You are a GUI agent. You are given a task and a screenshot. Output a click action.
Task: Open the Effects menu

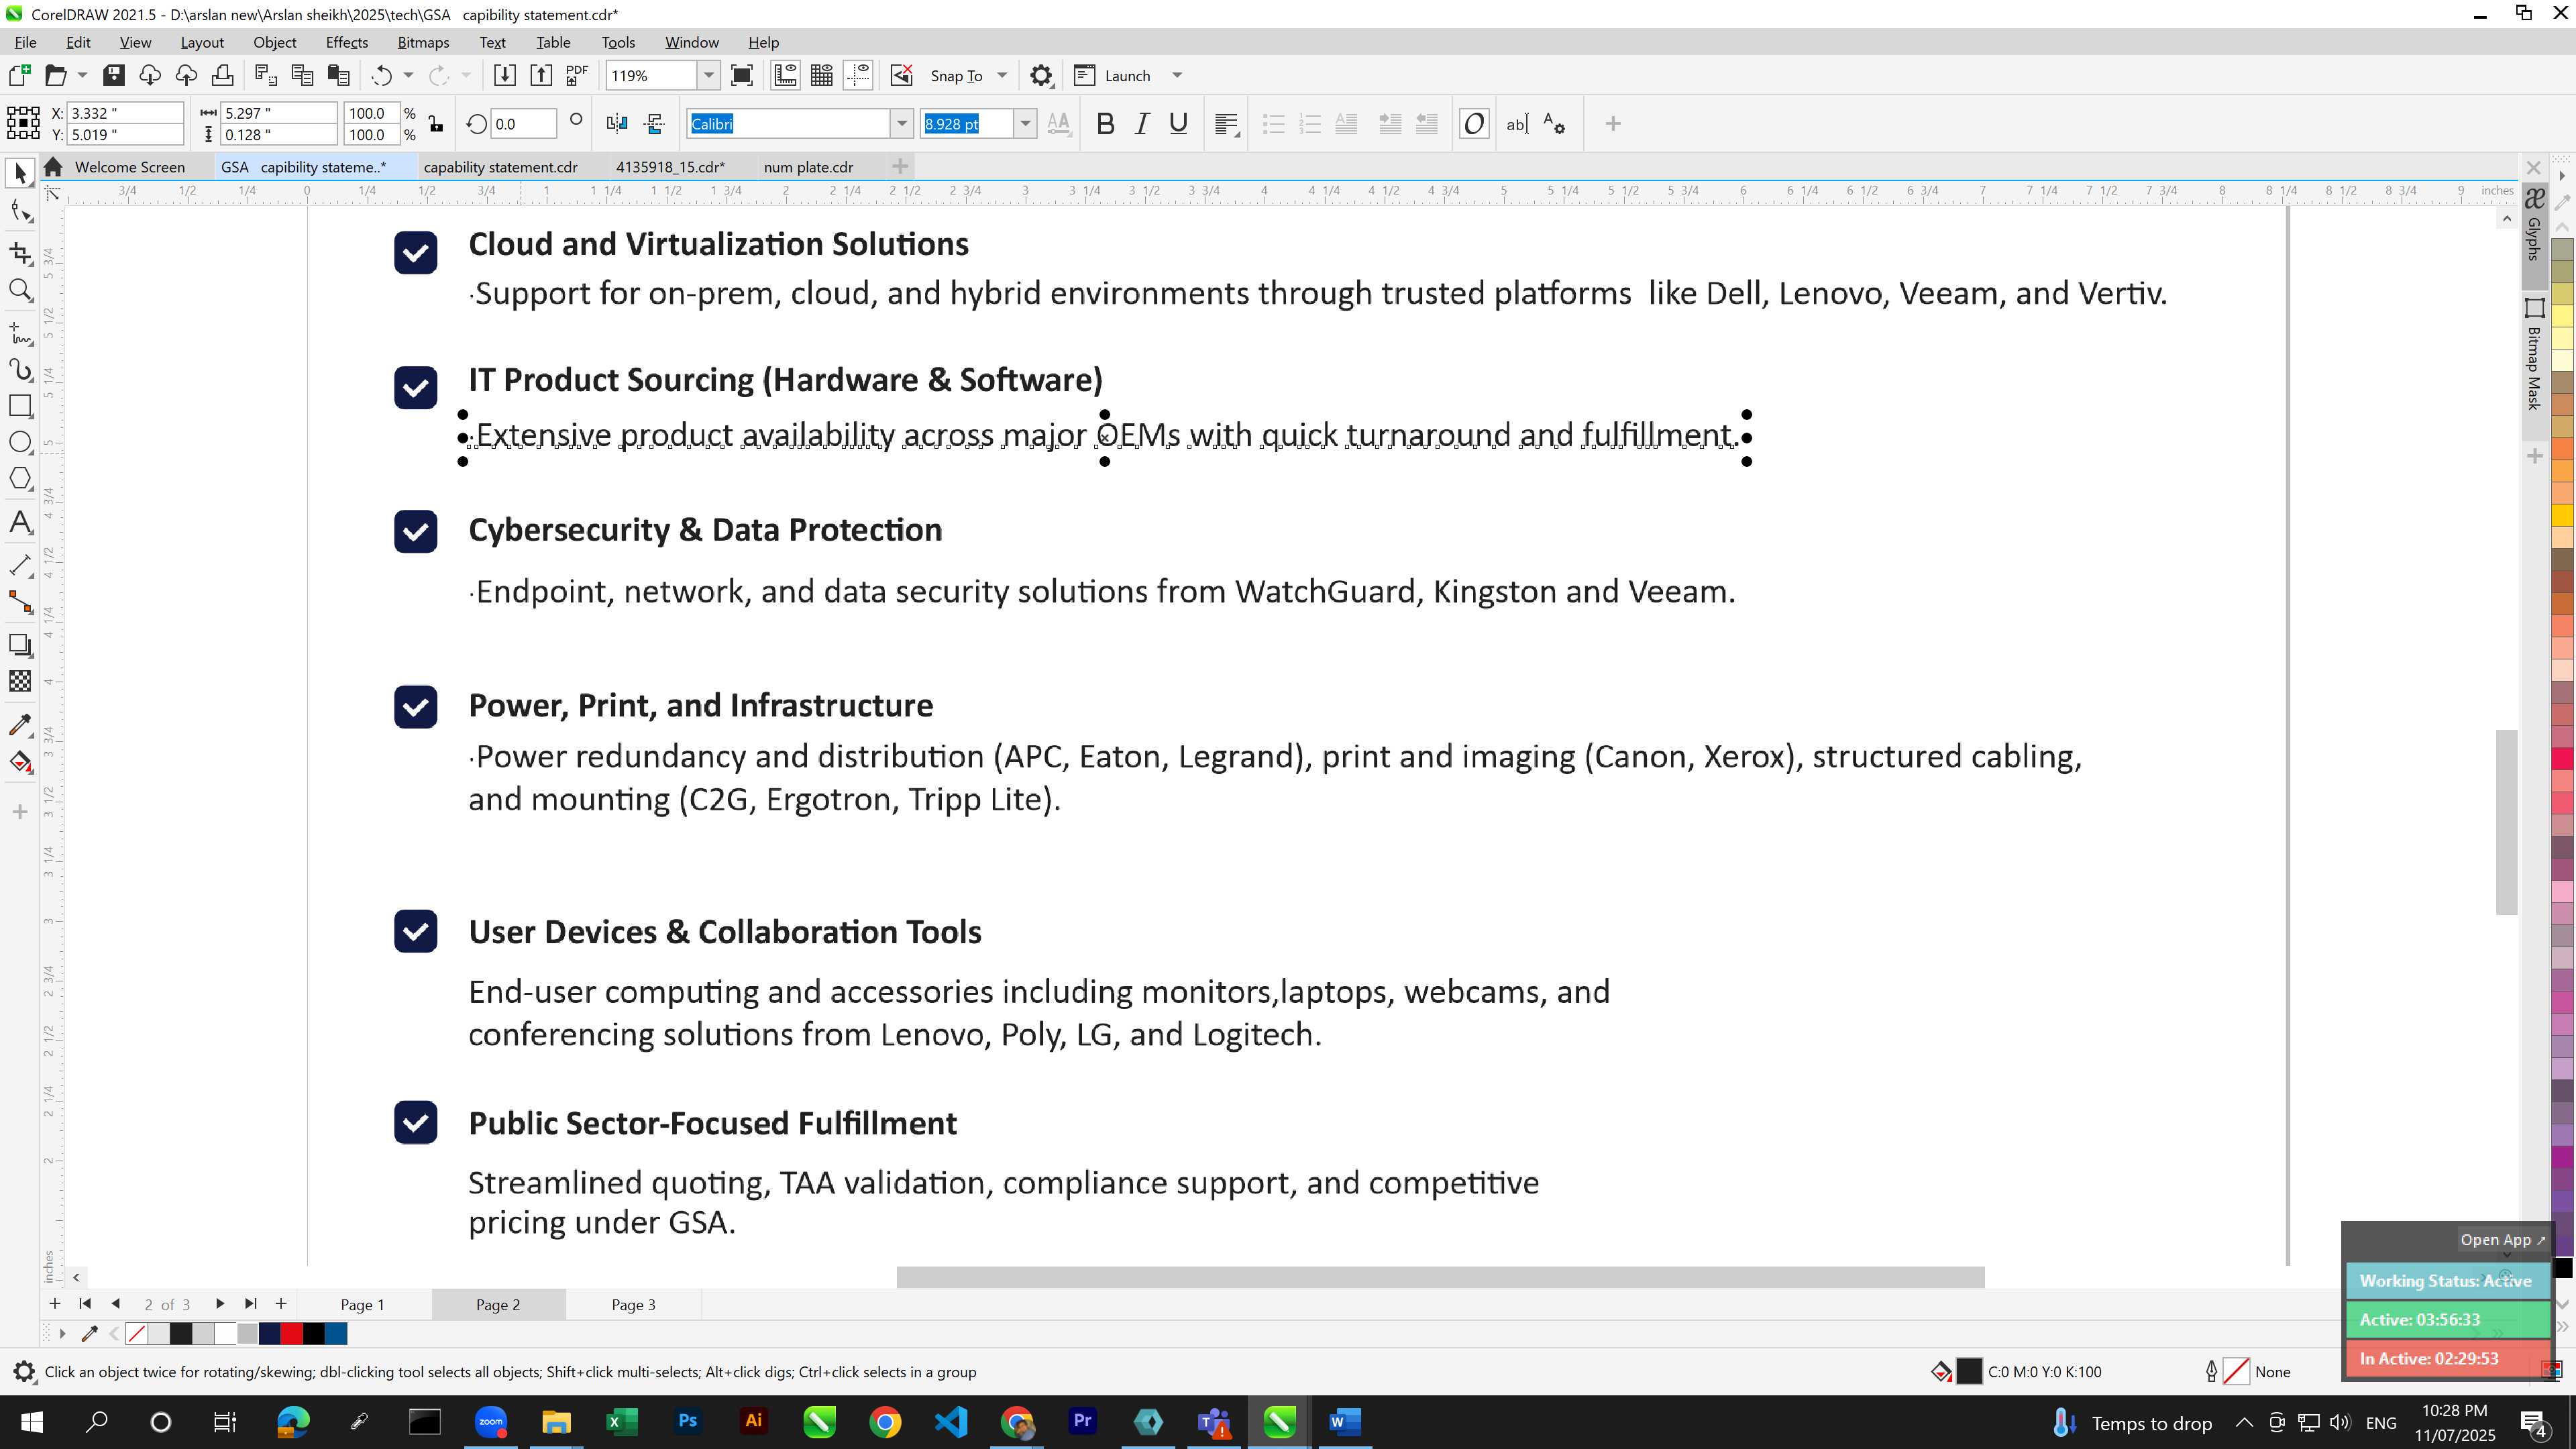click(x=346, y=42)
